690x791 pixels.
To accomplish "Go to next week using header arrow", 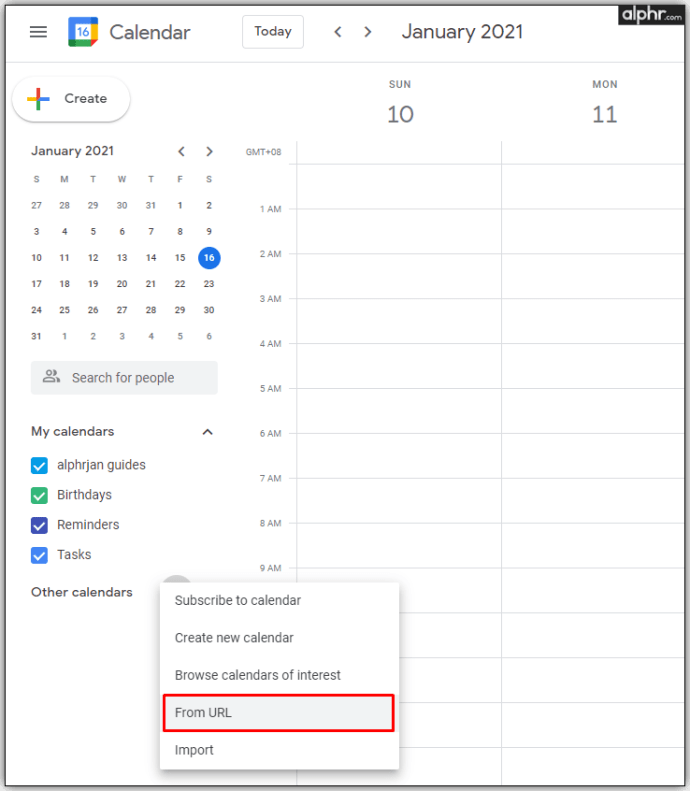I will (x=368, y=32).
